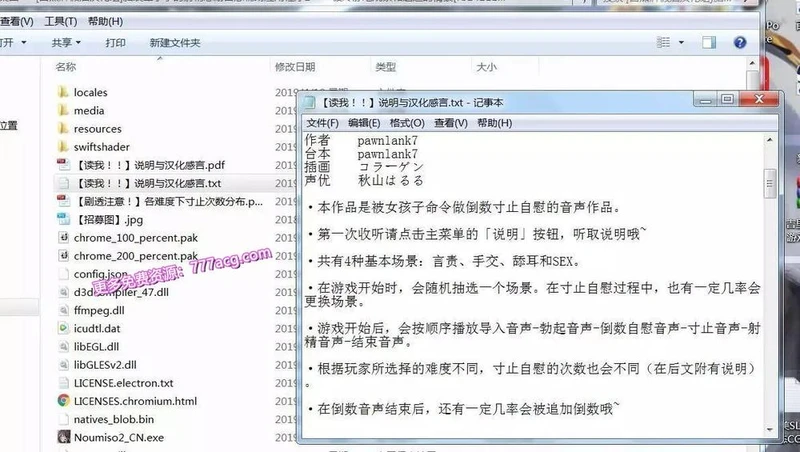Click Explorer file list scroll up arrow
The height and width of the screenshot is (452, 800).
[752, 63]
